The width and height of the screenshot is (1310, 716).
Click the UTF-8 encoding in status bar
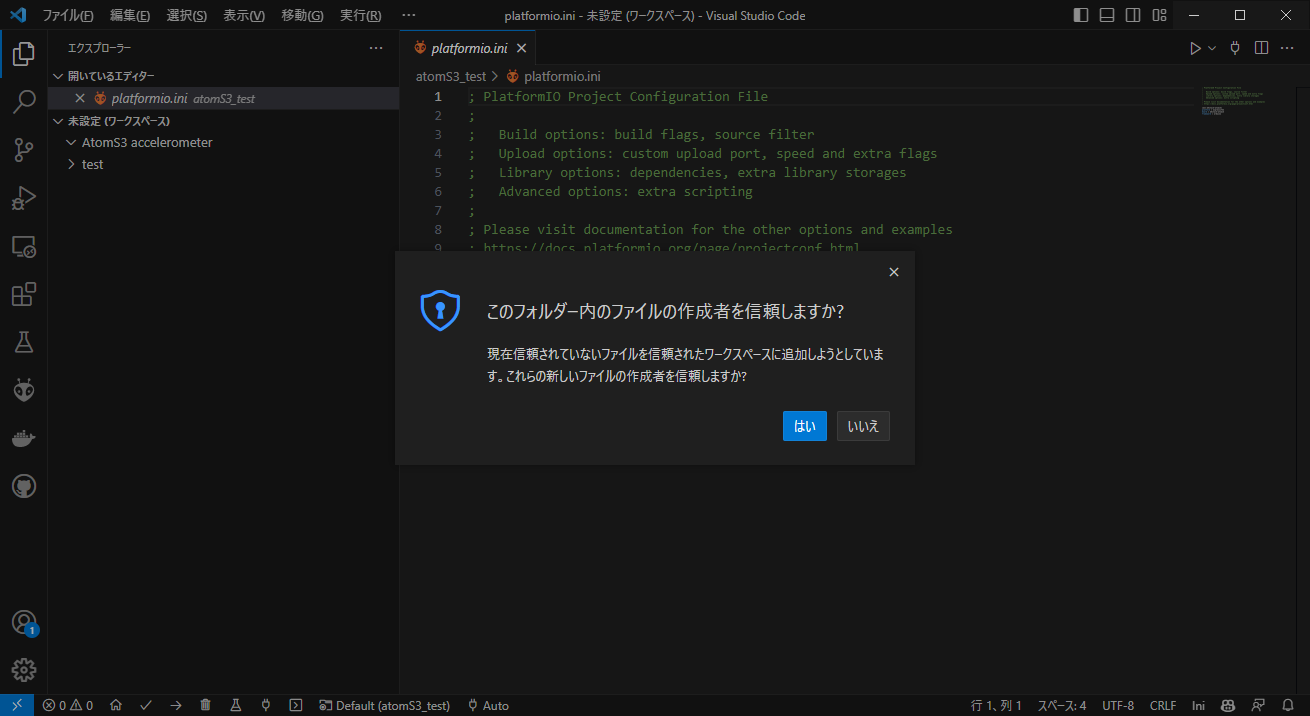click(x=1118, y=705)
